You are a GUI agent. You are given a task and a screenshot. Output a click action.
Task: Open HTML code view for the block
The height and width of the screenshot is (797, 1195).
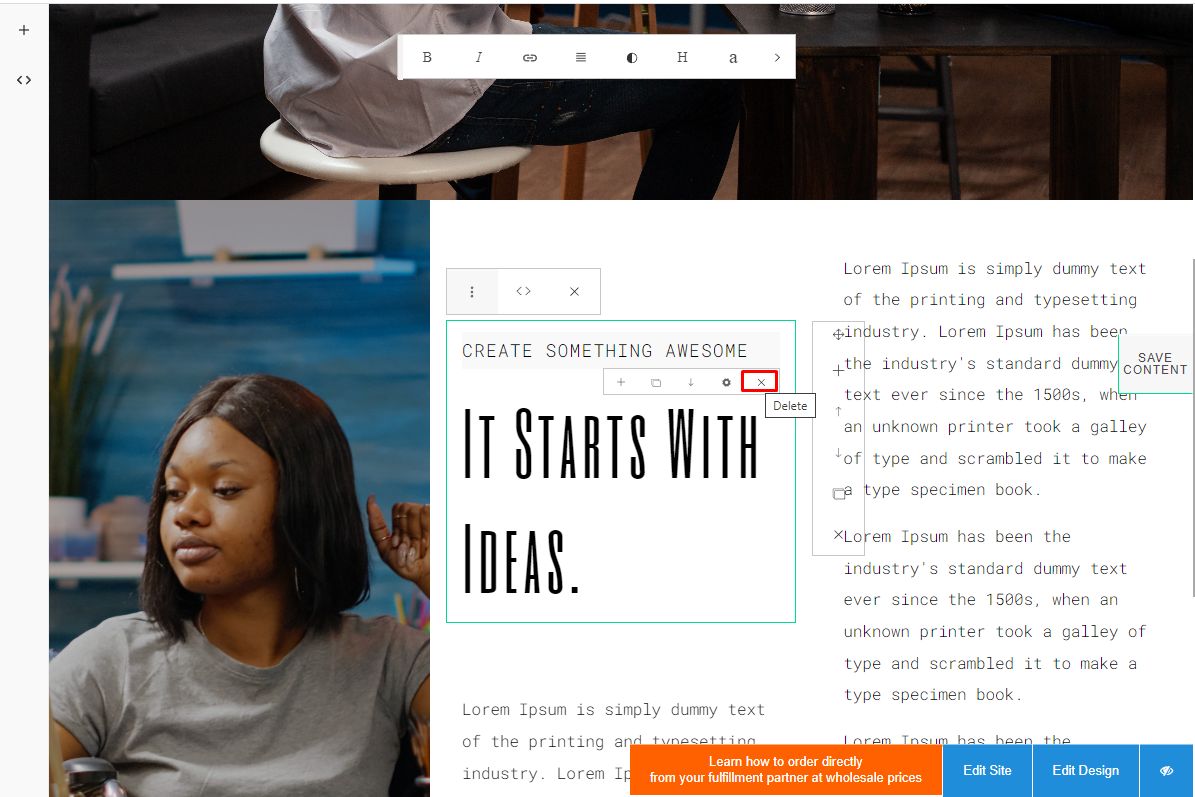pos(524,292)
